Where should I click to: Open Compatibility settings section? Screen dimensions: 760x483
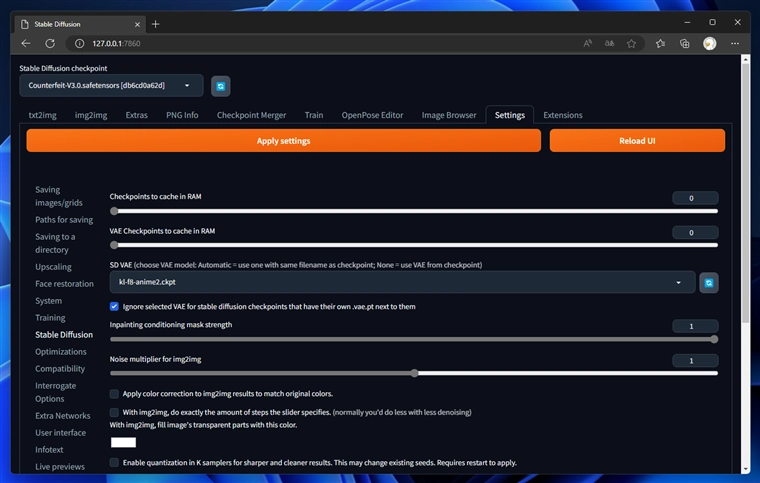pos(60,368)
